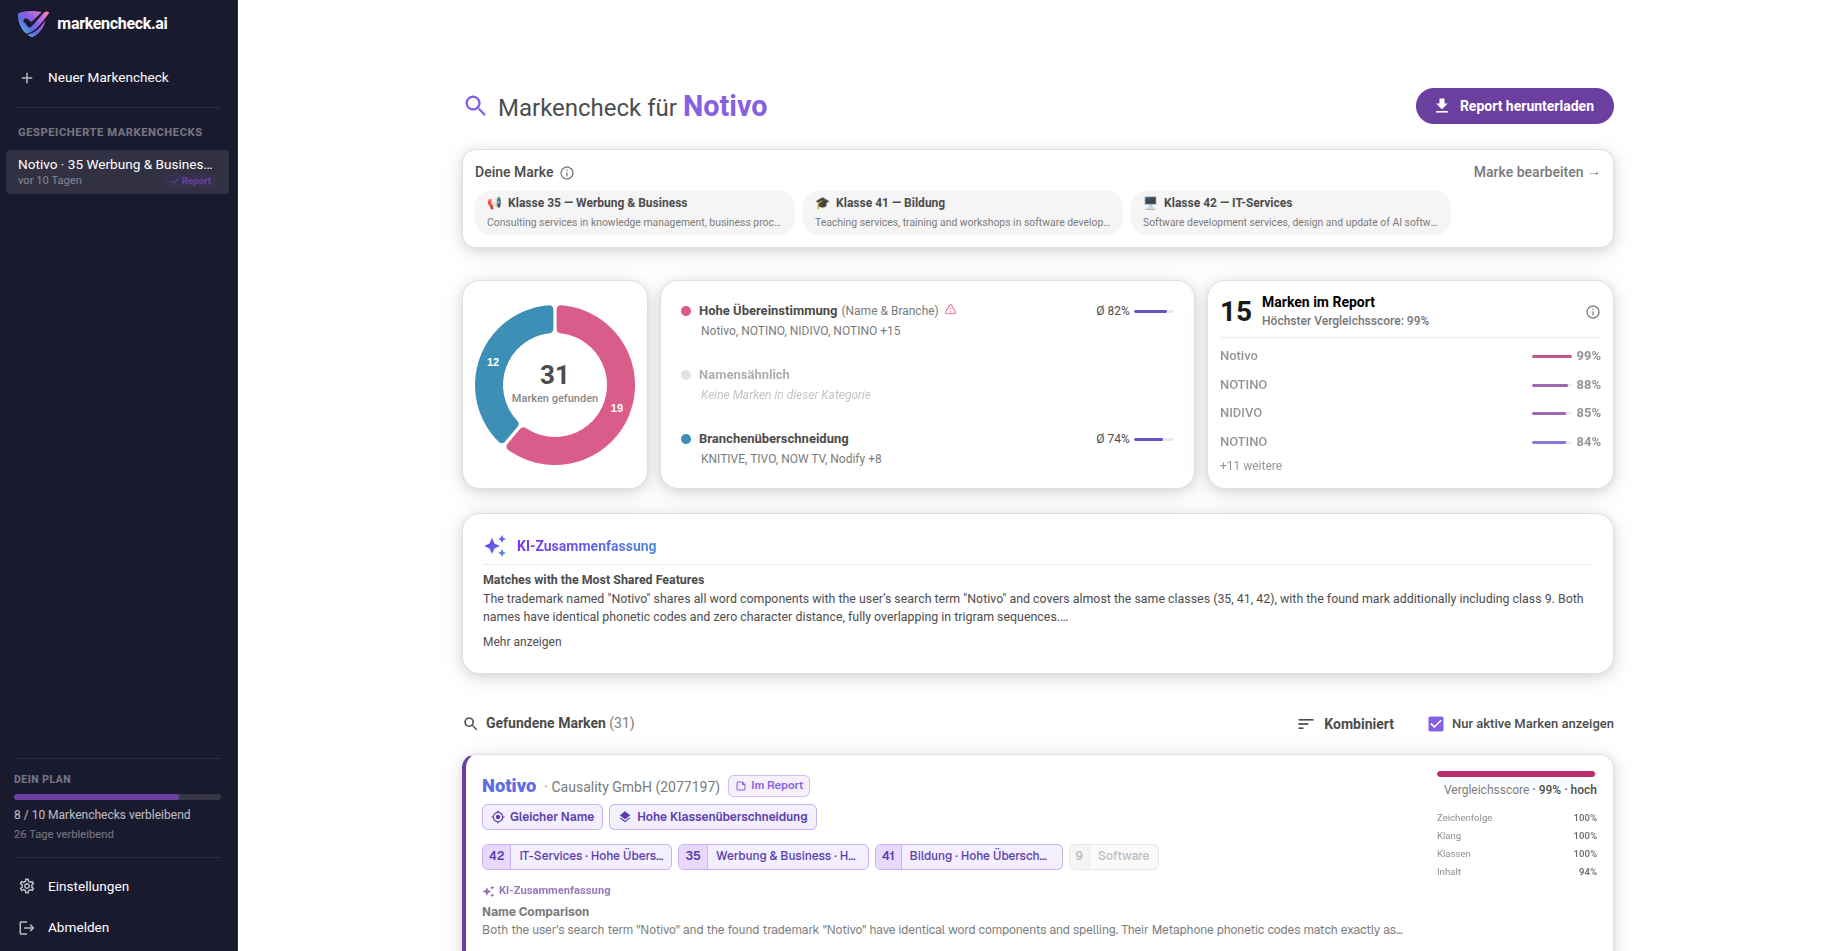Click the 82% Hohe Übereinstimmung score bar
Viewport: 1831px width, 951px height.
pyautogui.click(x=1153, y=311)
